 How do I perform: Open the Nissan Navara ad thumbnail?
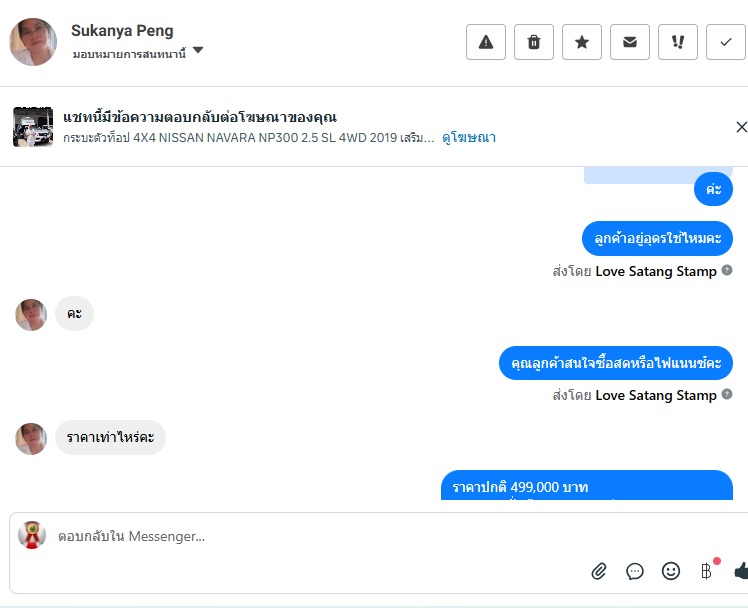33,127
